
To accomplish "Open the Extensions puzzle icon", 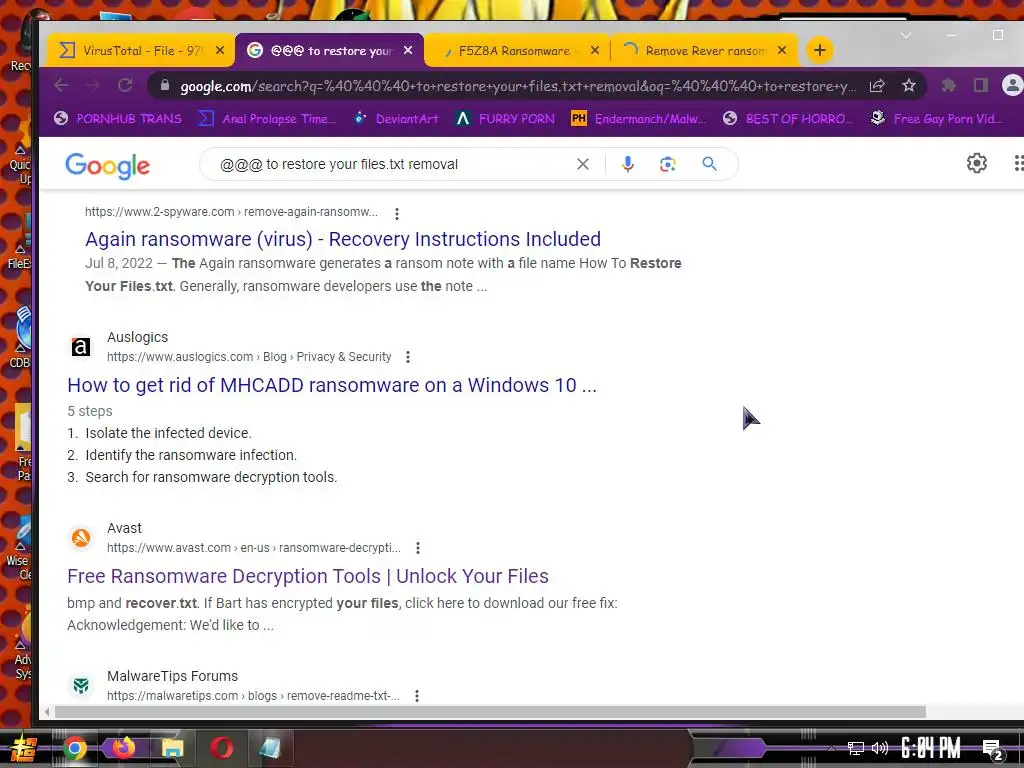I will coord(948,85).
